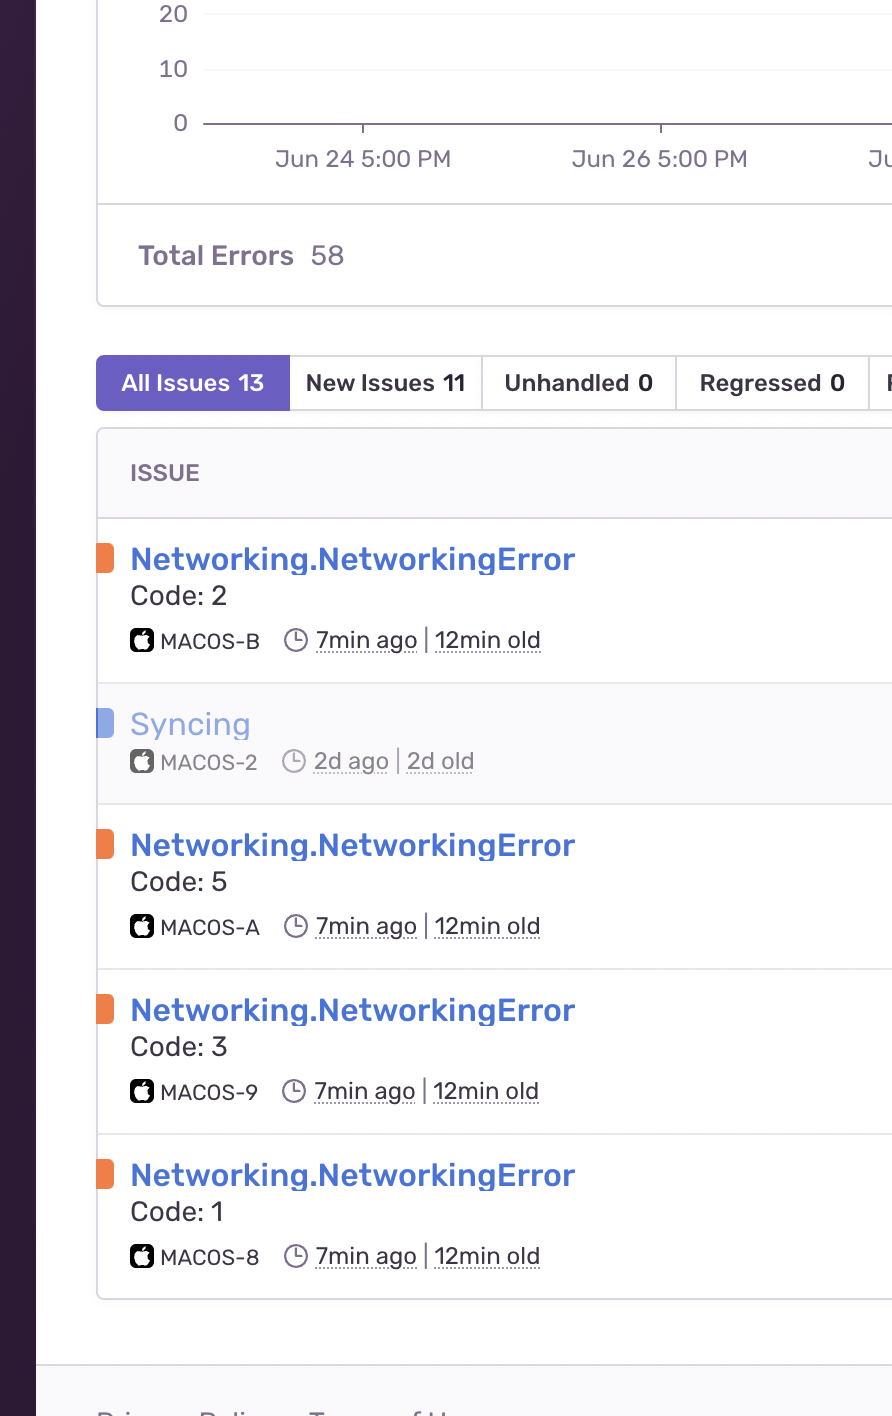Open the Syncing issue
892x1416 pixels.
click(x=190, y=724)
